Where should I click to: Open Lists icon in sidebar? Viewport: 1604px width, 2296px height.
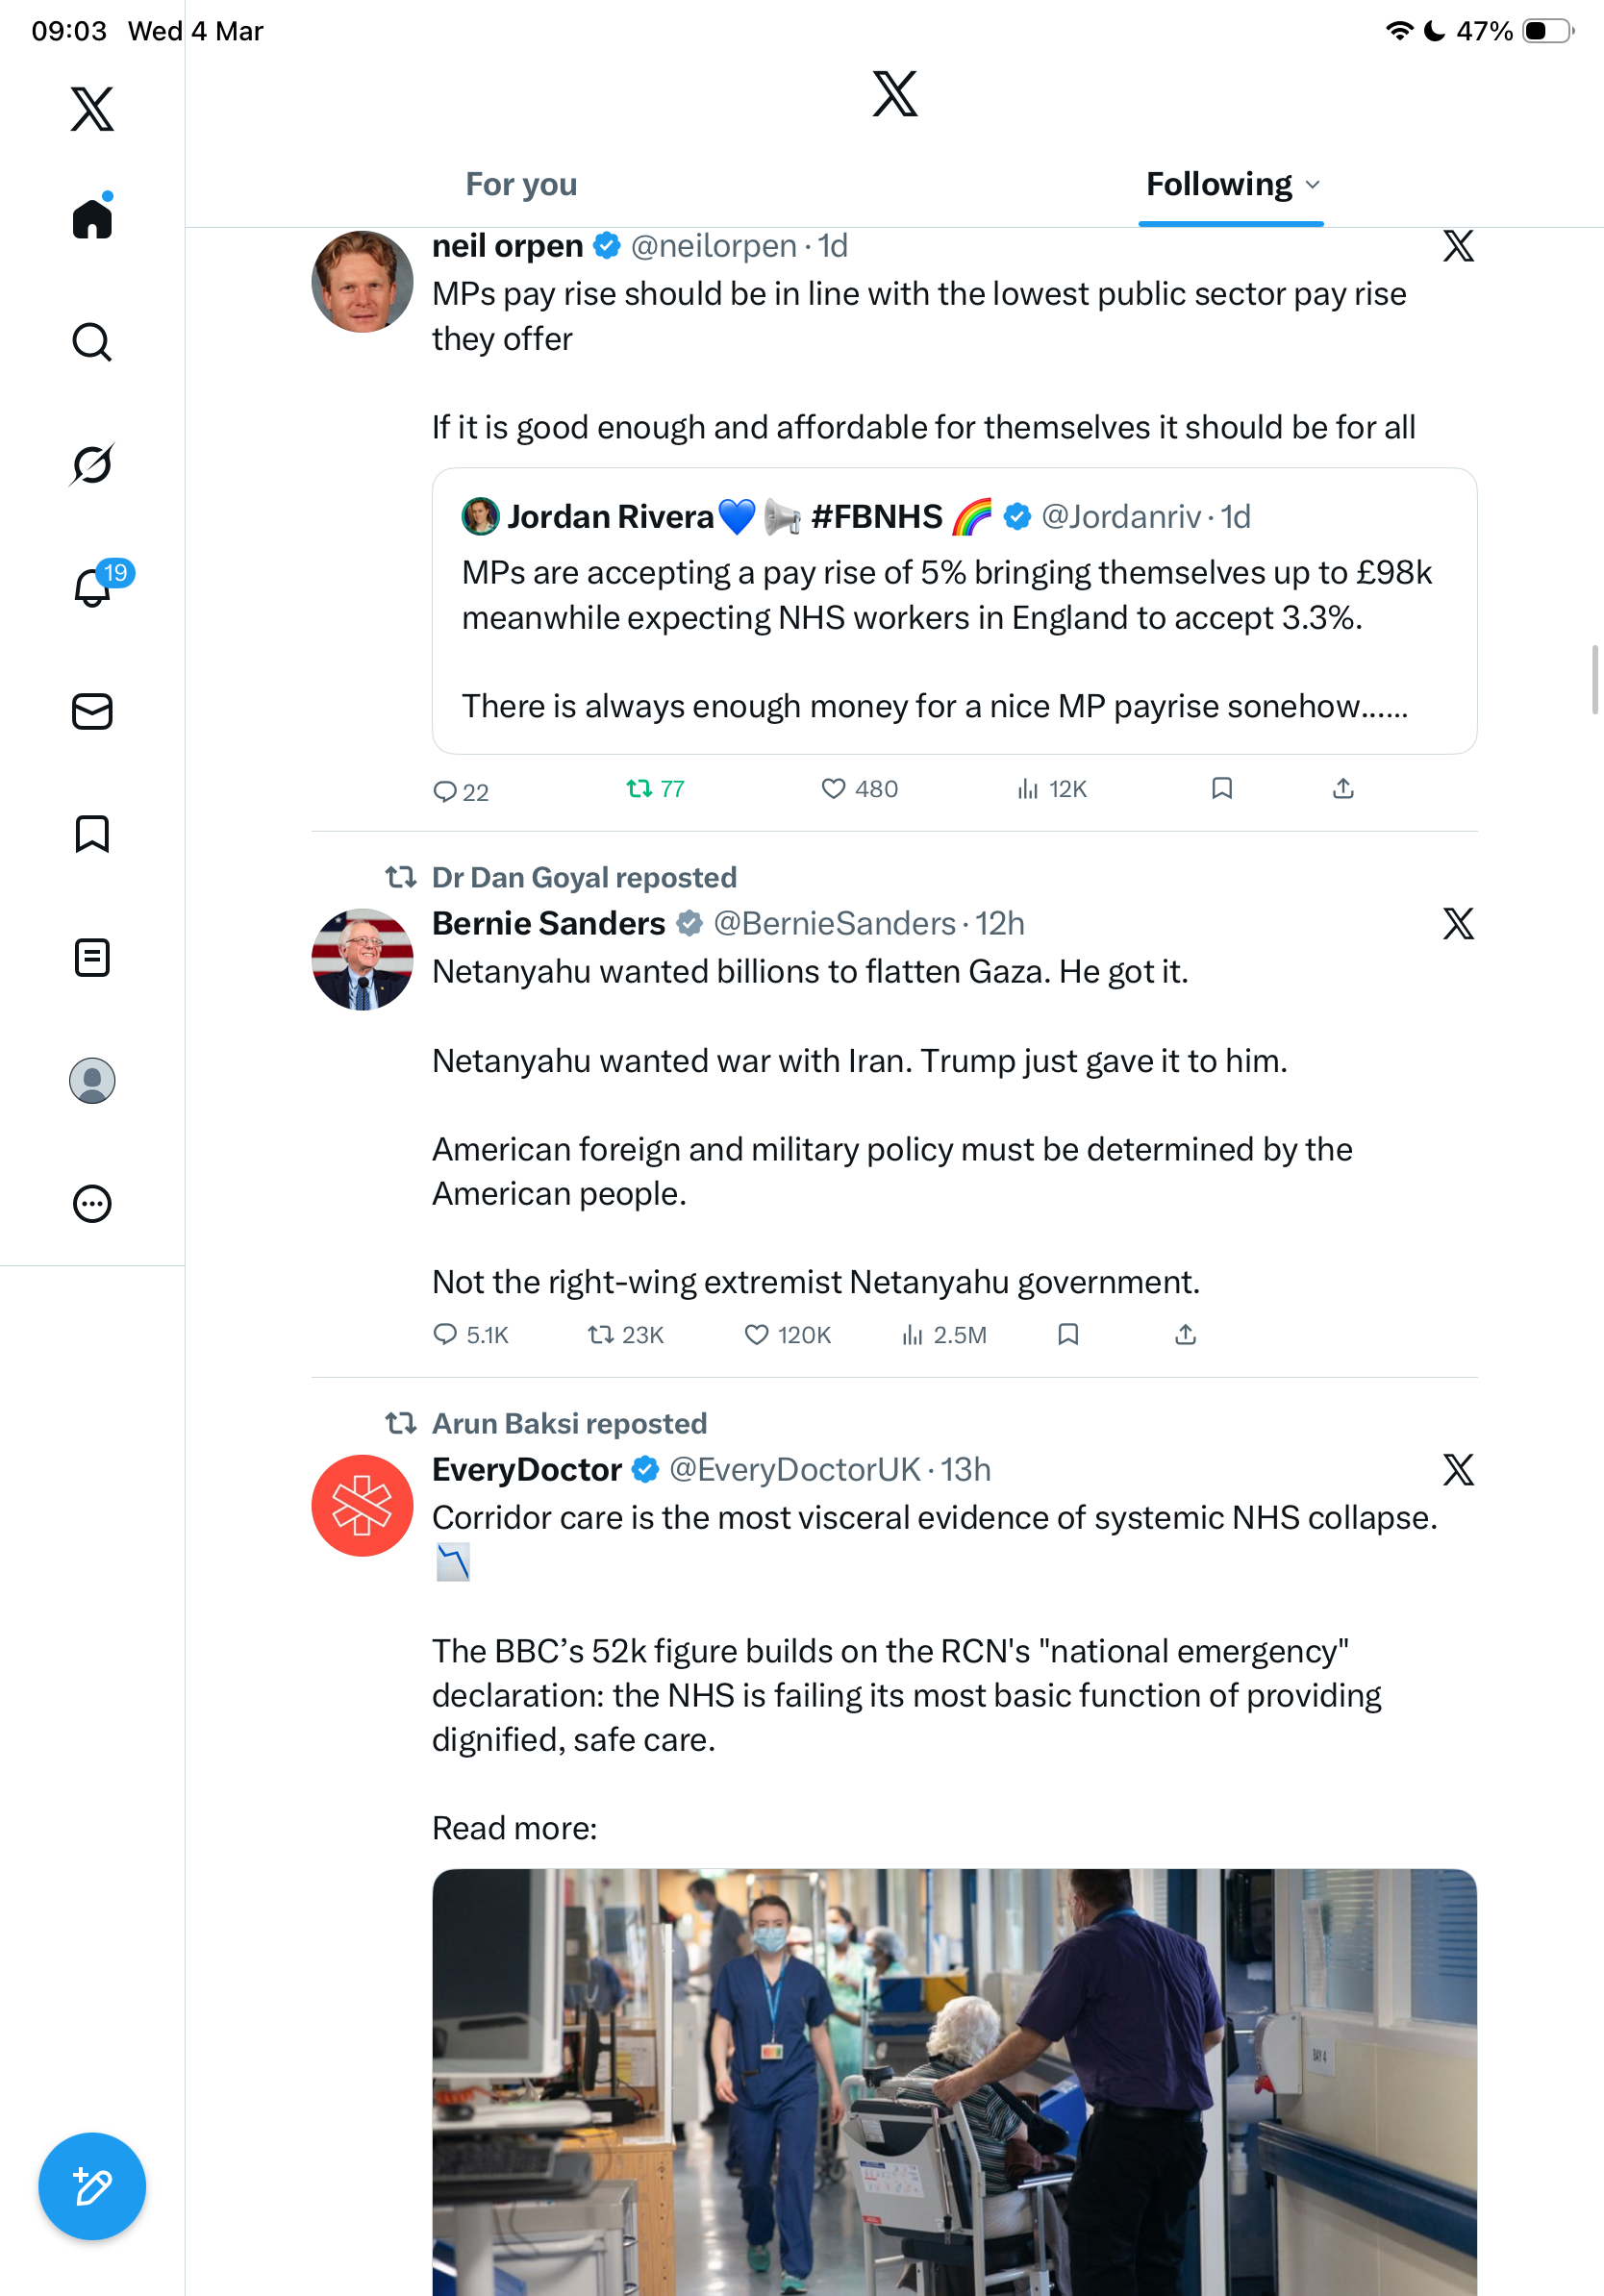coord(92,957)
